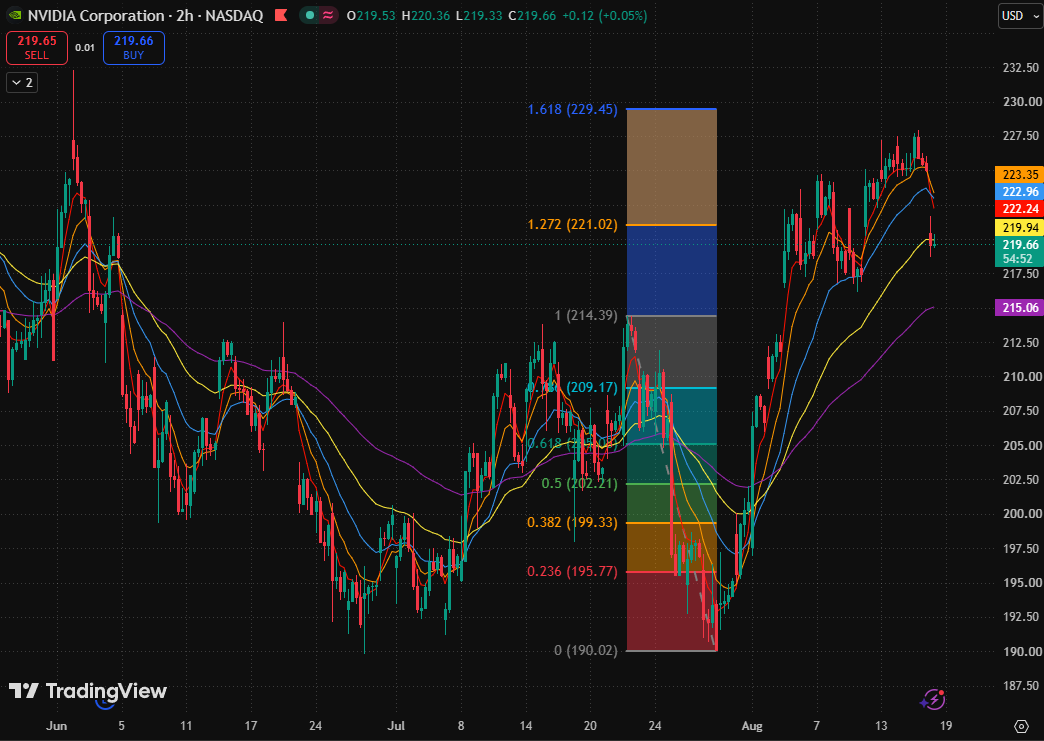Click the 54:52 bar countdown timer
This screenshot has height=741, width=1044.
(x=1019, y=259)
